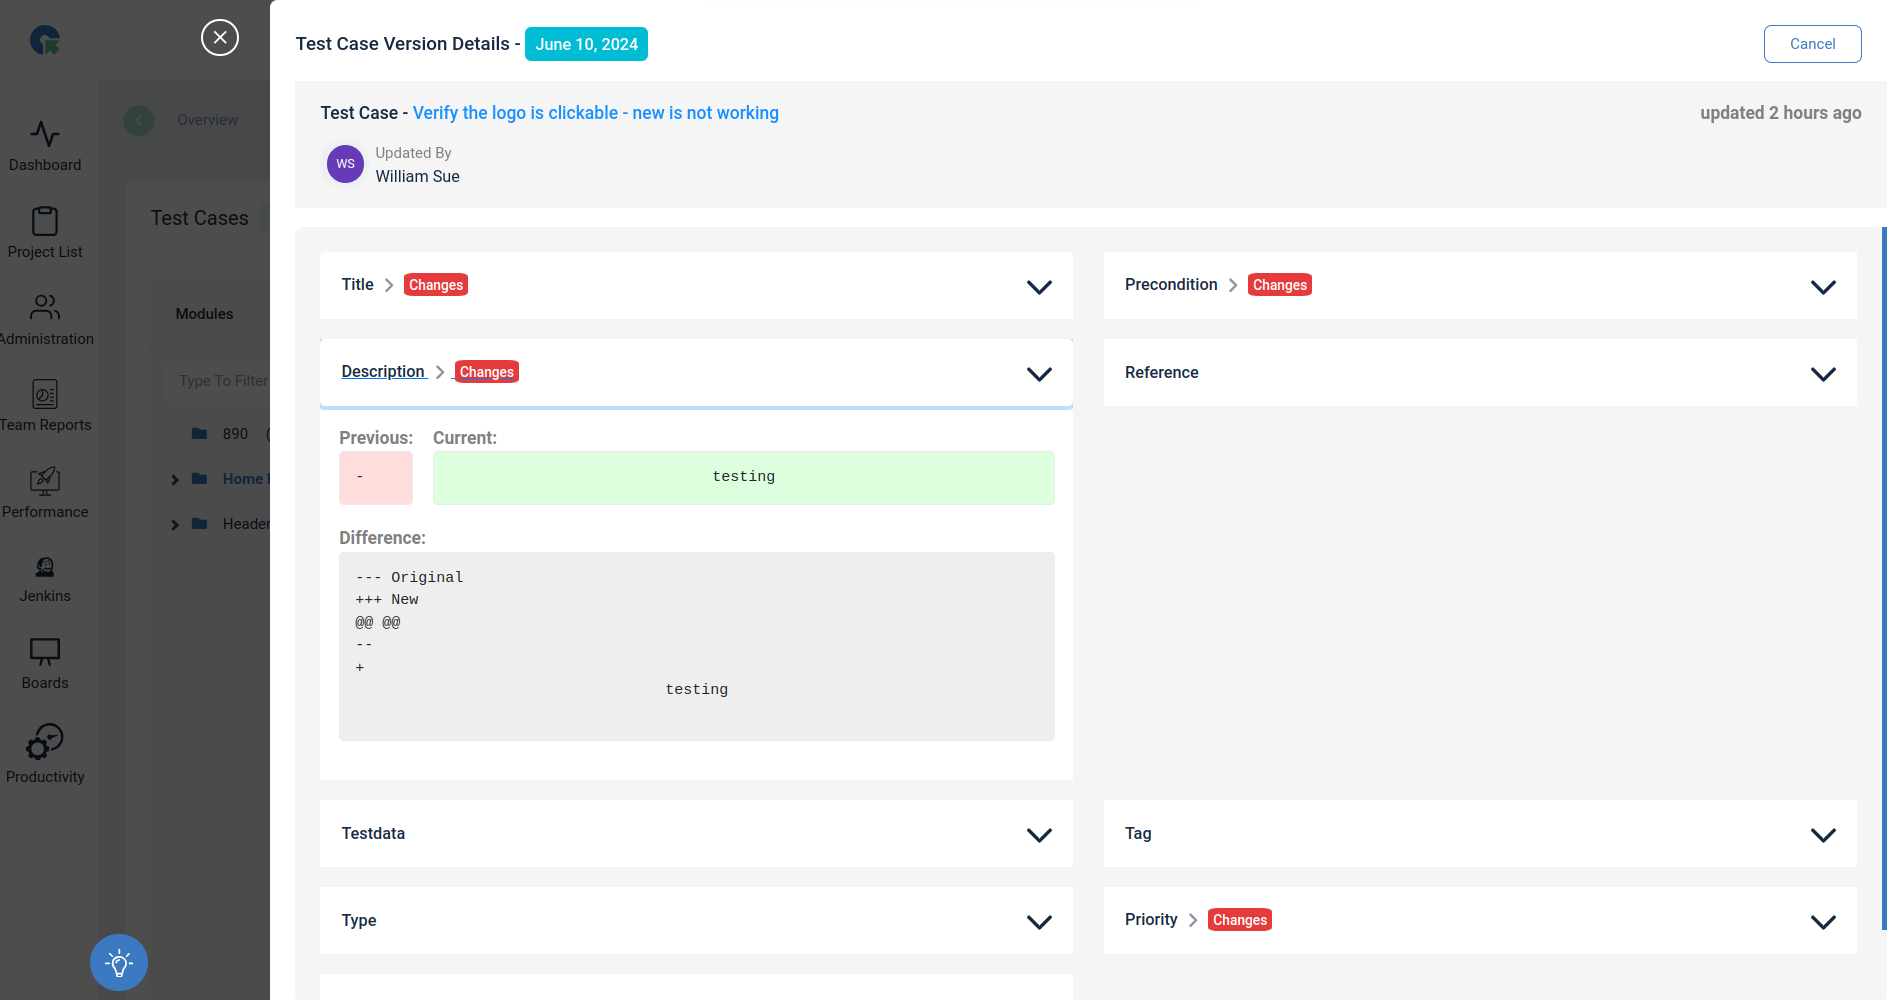The height and width of the screenshot is (1000, 1892).
Task: Click the Modules heading
Action: tap(204, 314)
